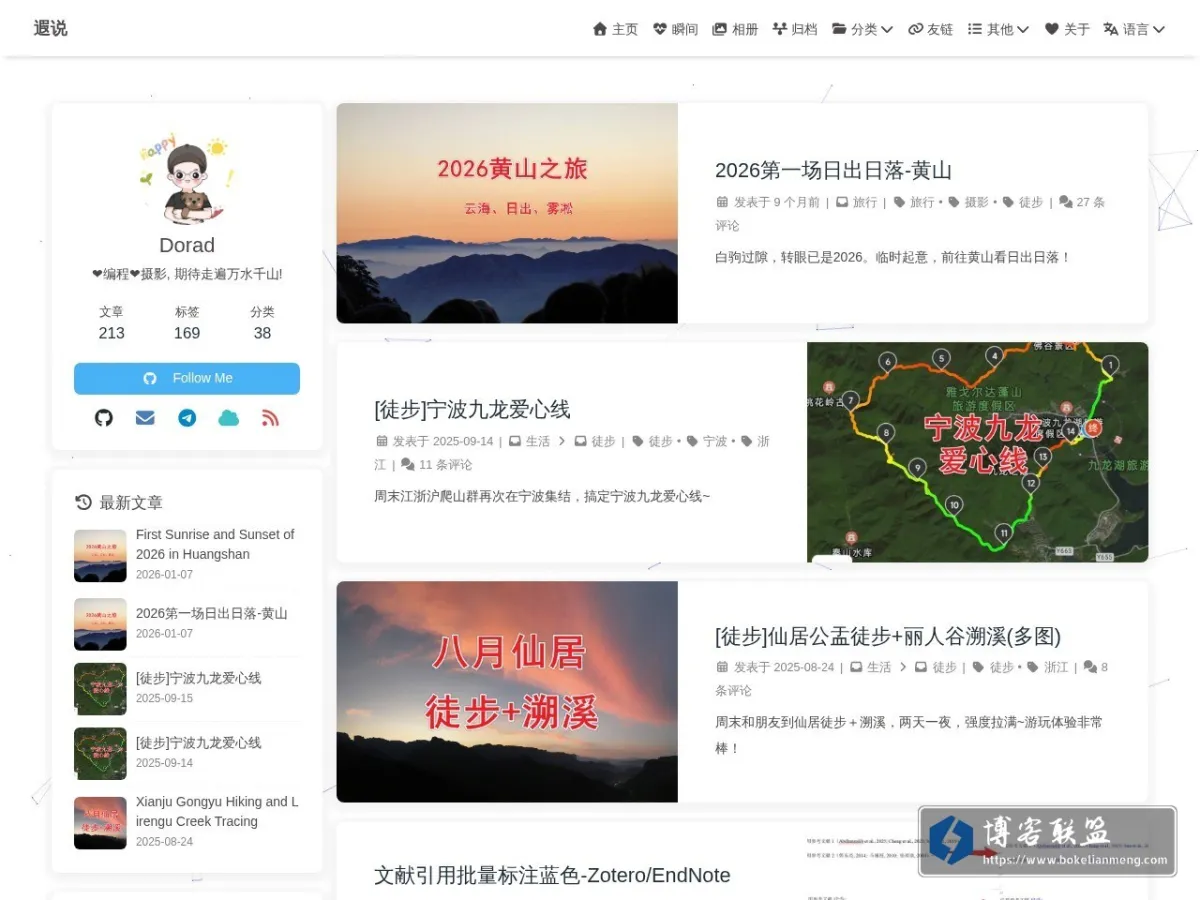Open post [徒步]仙居公盂徒步+丽人谷溯溪(多图)

(x=888, y=636)
